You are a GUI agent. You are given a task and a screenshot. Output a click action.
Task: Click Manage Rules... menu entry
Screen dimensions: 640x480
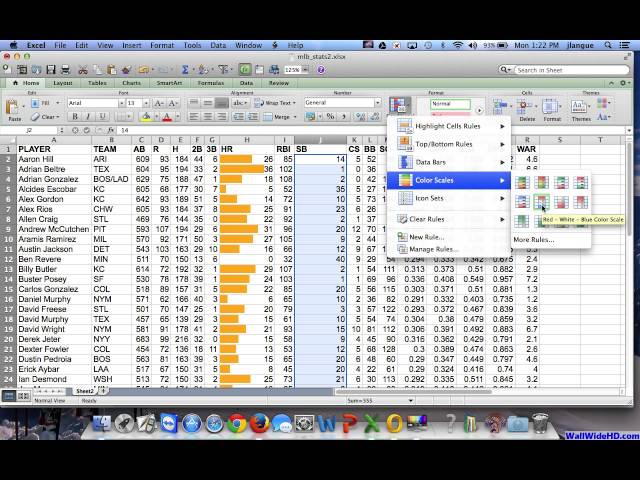click(x=433, y=249)
